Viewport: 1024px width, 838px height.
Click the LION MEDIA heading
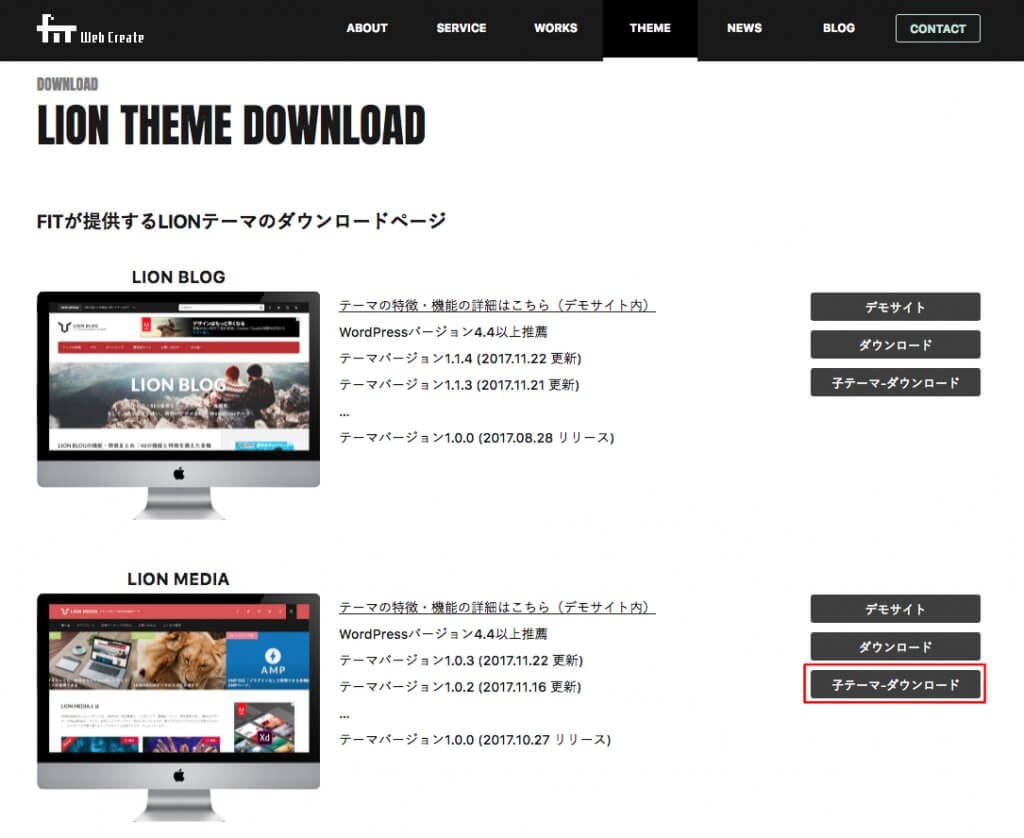178,579
